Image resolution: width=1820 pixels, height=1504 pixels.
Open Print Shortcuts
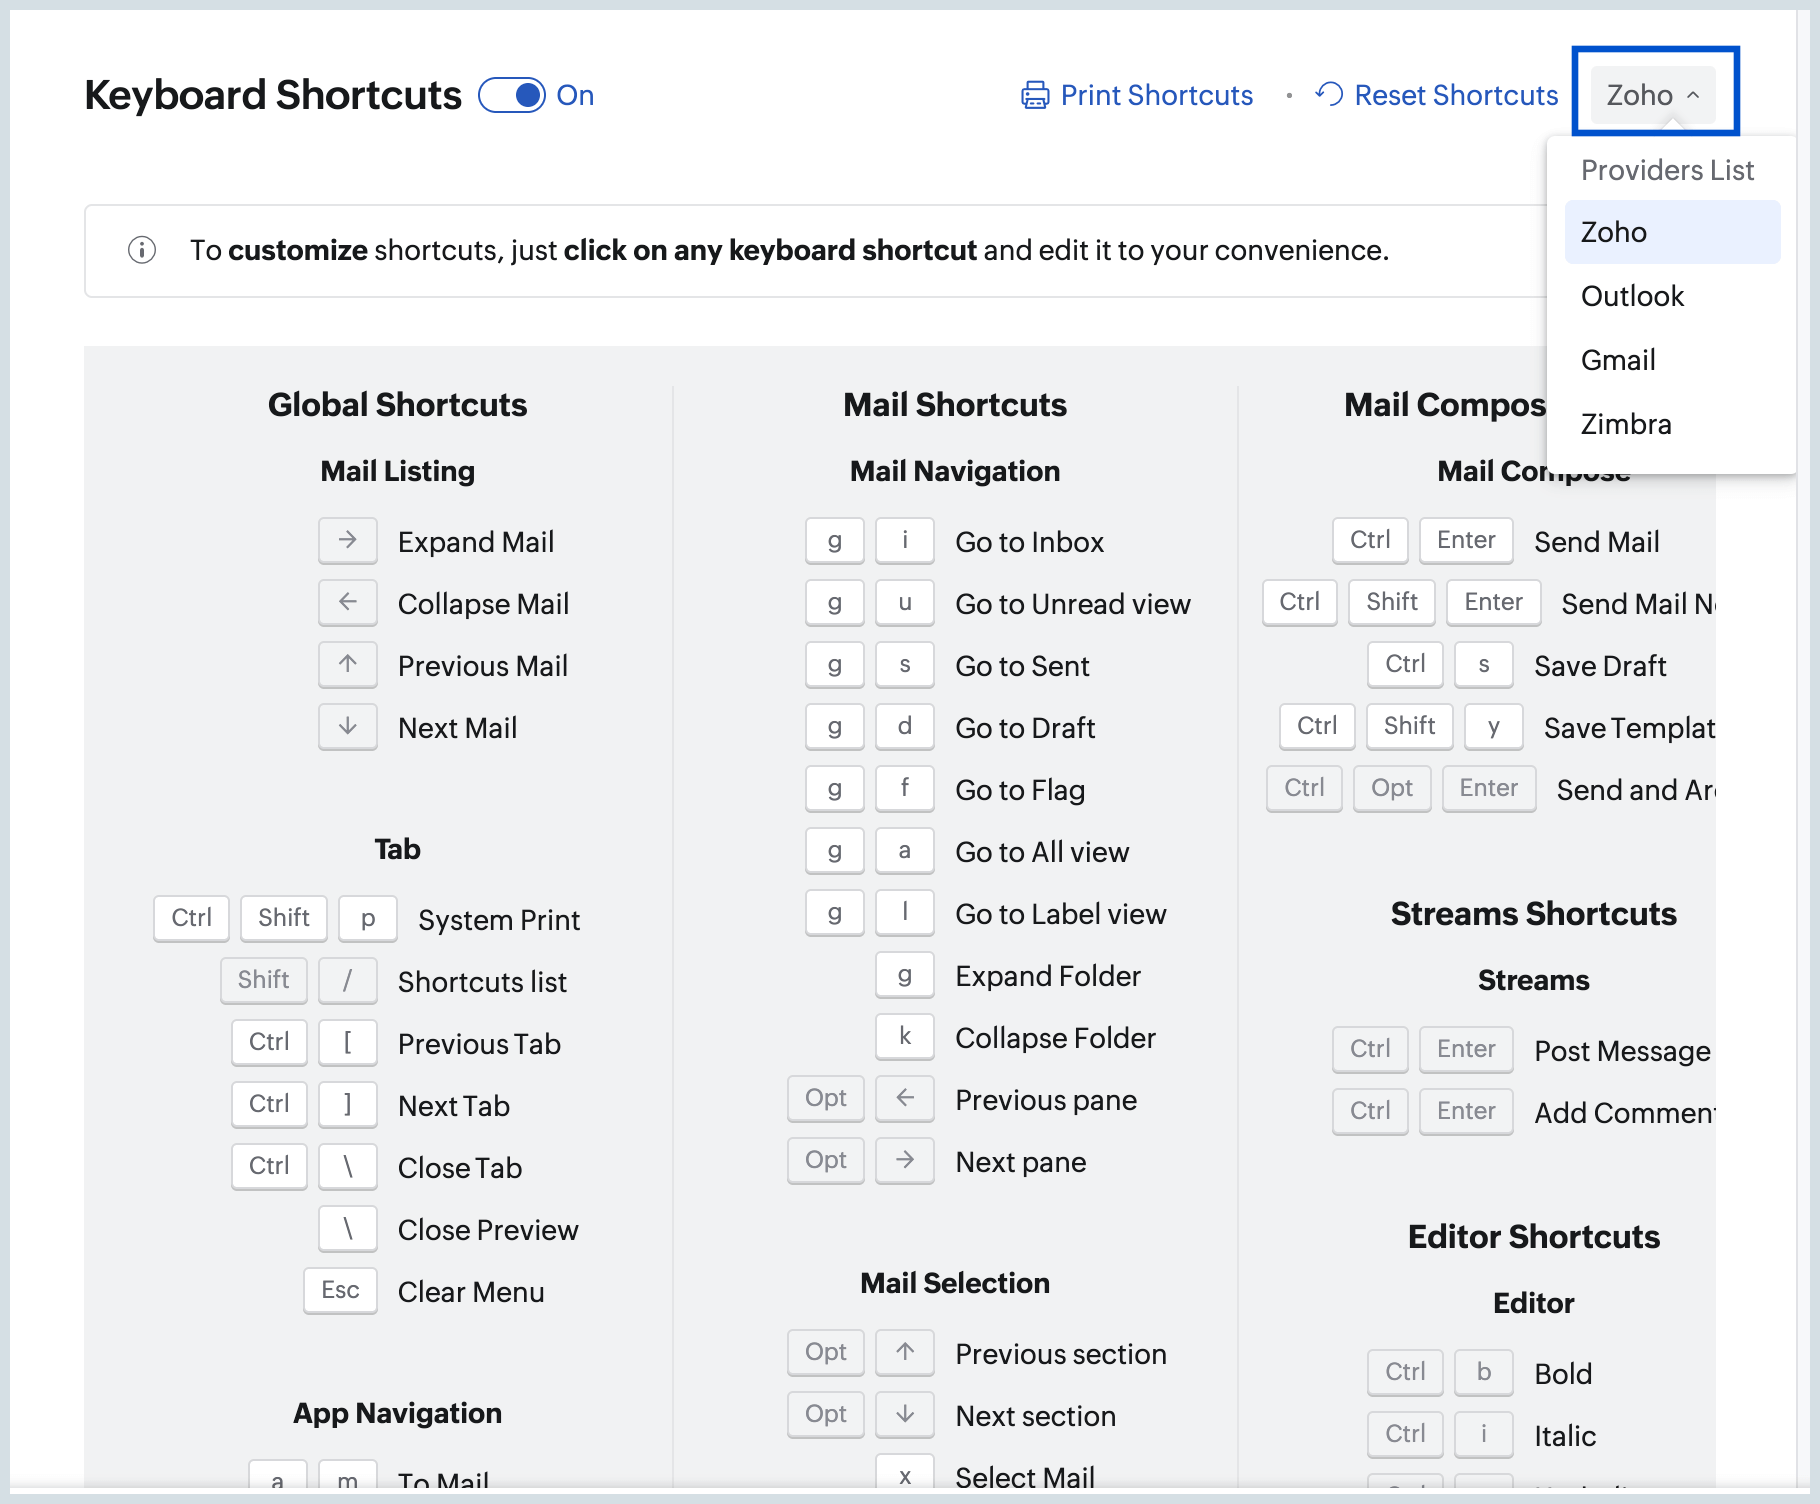pos(1156,94)
